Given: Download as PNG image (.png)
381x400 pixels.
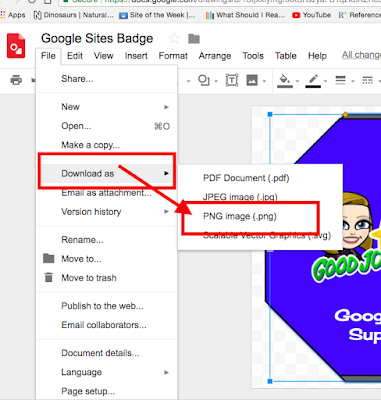Looking at the screenshot, I should point(260,216).
